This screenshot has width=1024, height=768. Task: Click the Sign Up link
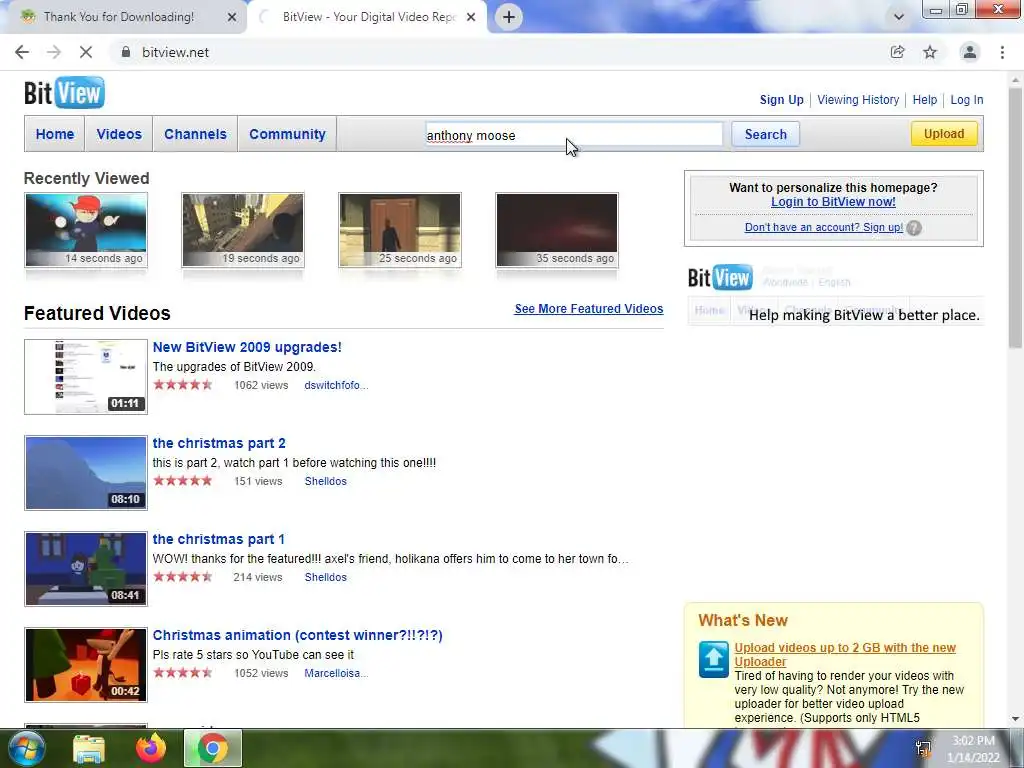(781, 100)
